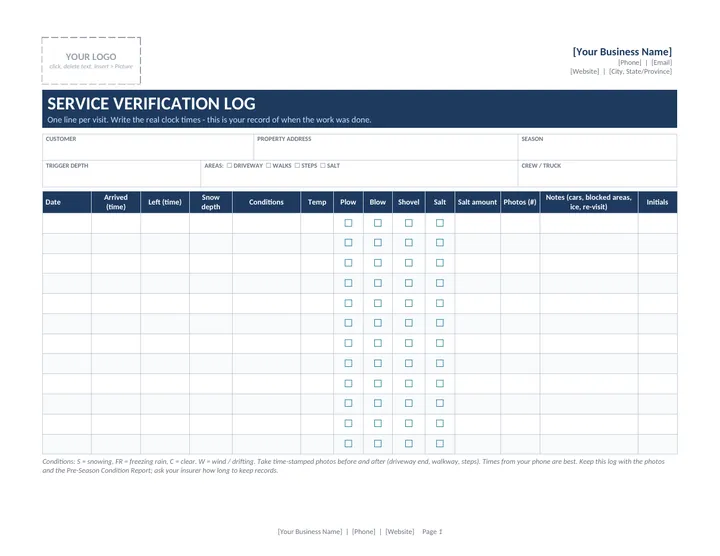720x556 pixels.
Task: Click the Conditions column header
Action: 266,202
